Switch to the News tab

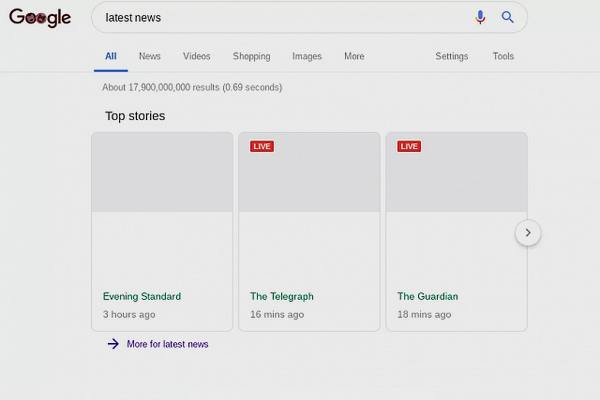coord(150,56)
